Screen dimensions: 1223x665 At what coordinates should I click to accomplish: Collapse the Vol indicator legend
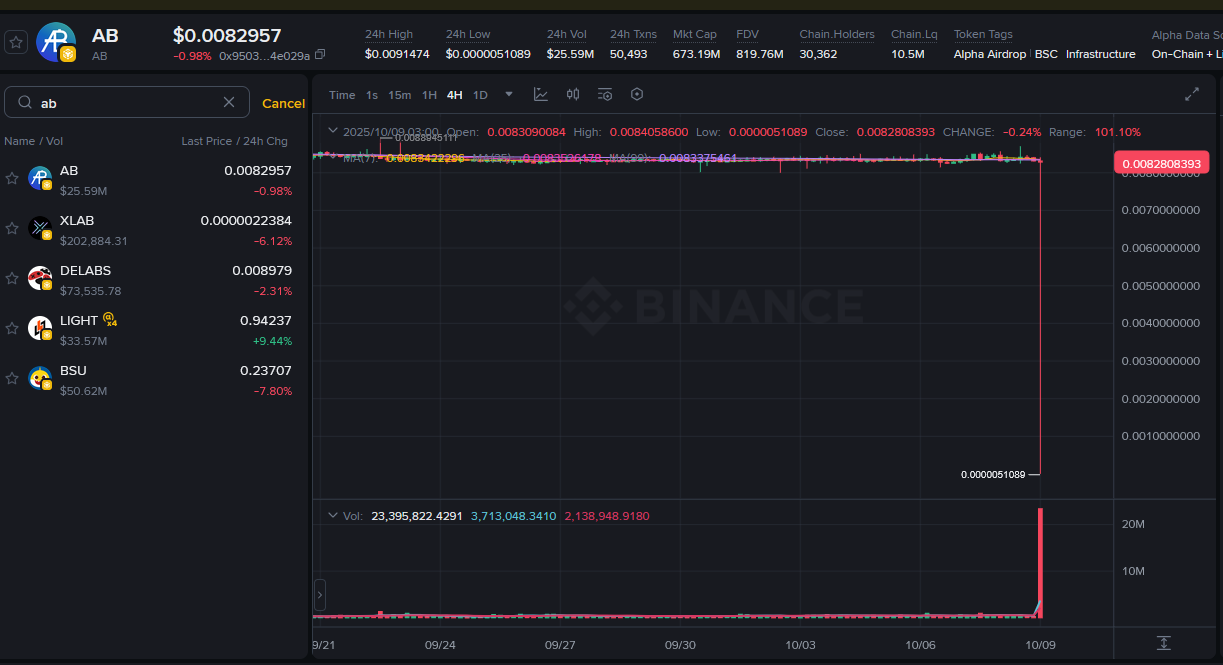point(332,516)
